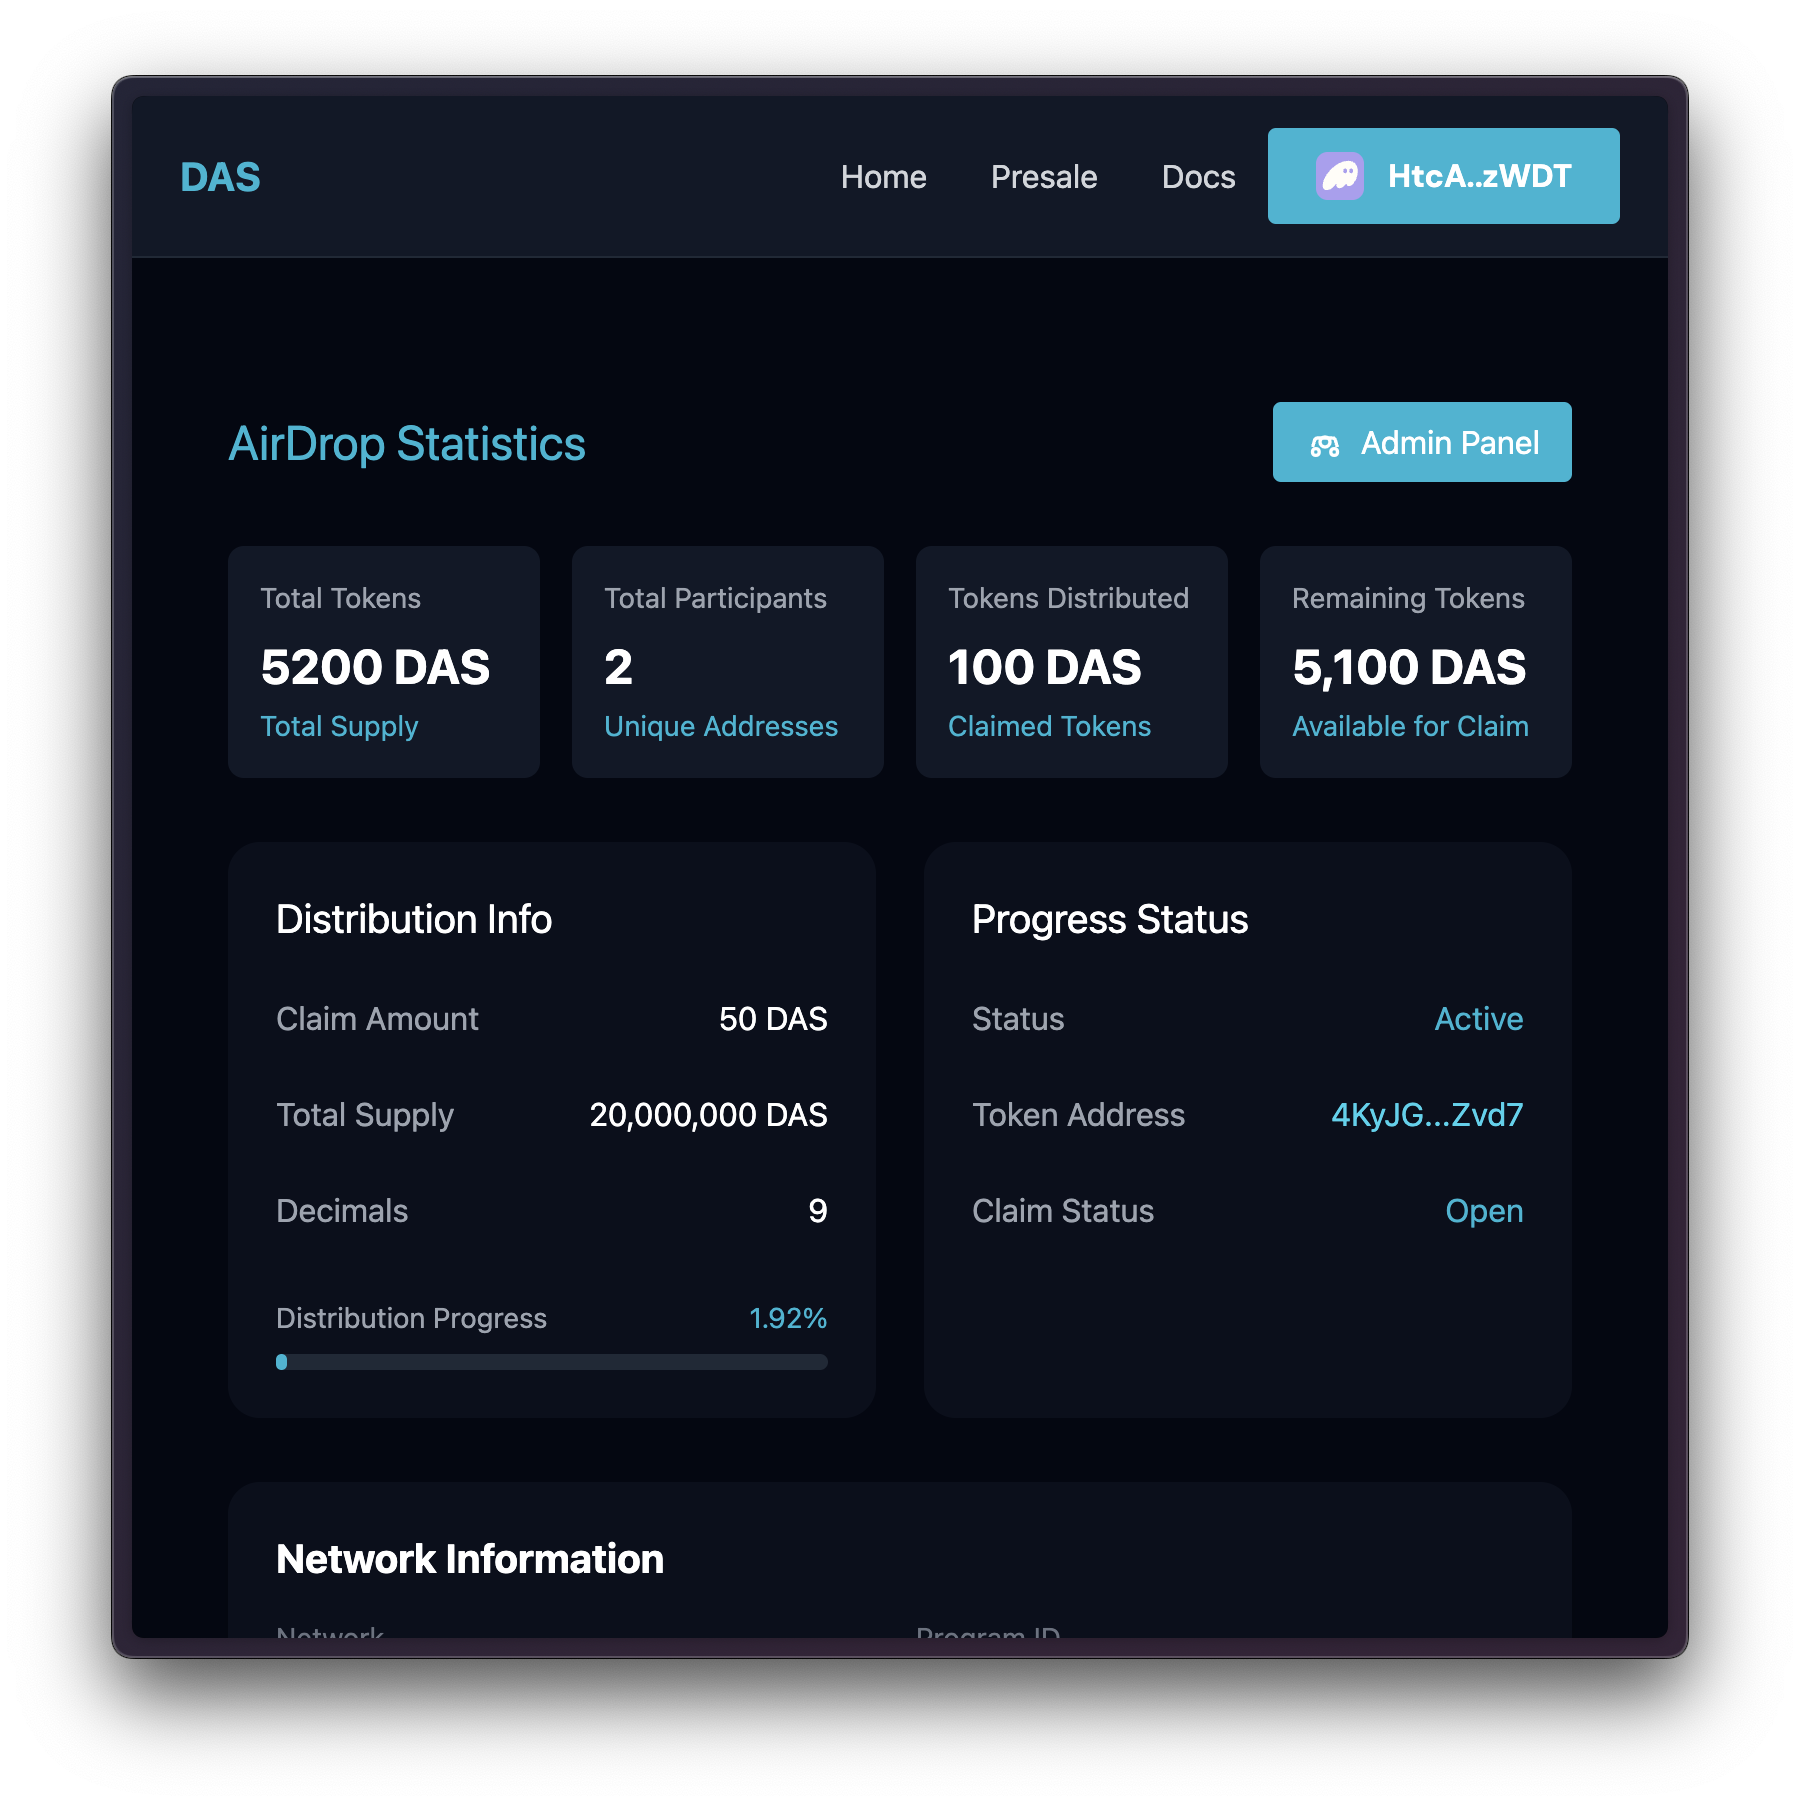This screenshot has width=1800, height=1806.
Task: Click the Network Information heading
Action: coord(470,1559)
